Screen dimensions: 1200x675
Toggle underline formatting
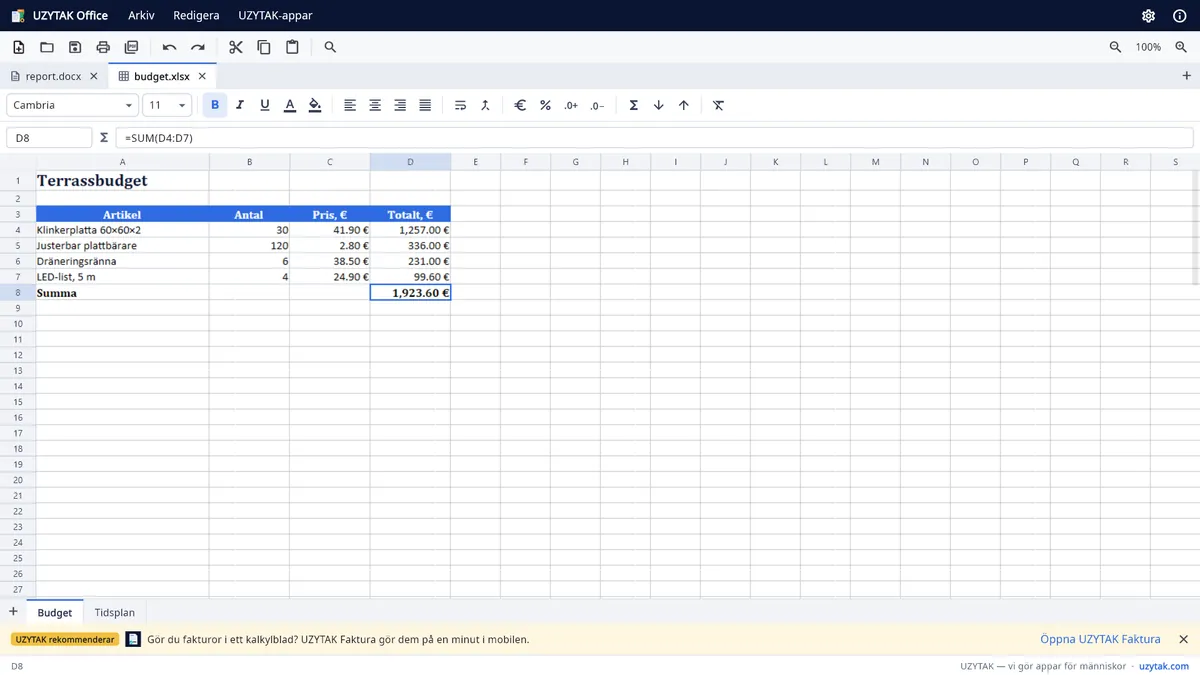point(265,105)
